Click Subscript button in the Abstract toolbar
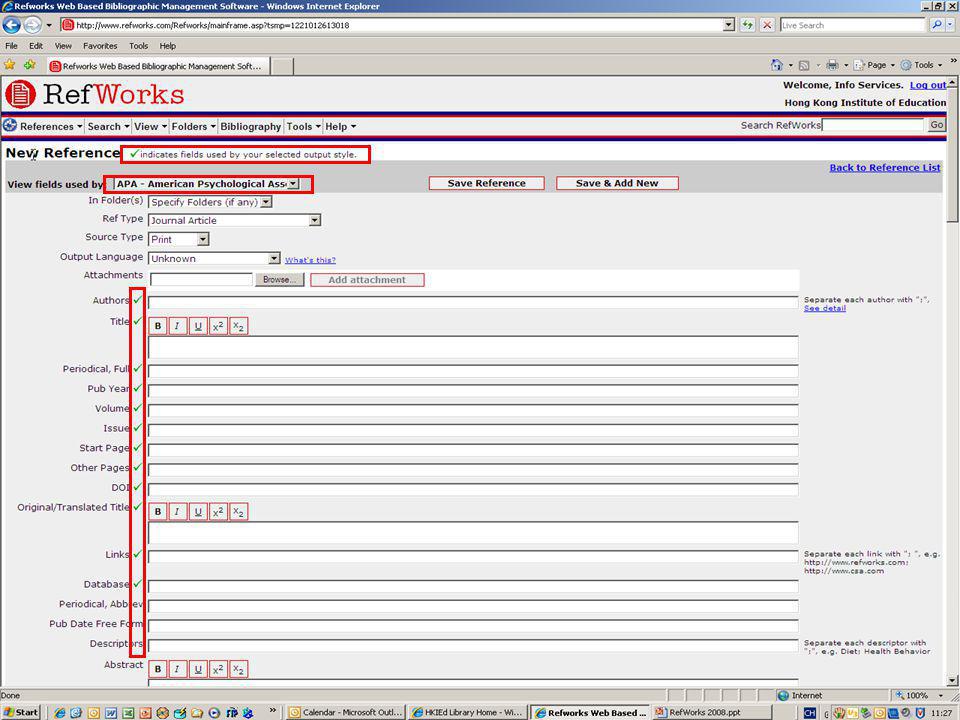960x720 pixels. click(238, 669)
